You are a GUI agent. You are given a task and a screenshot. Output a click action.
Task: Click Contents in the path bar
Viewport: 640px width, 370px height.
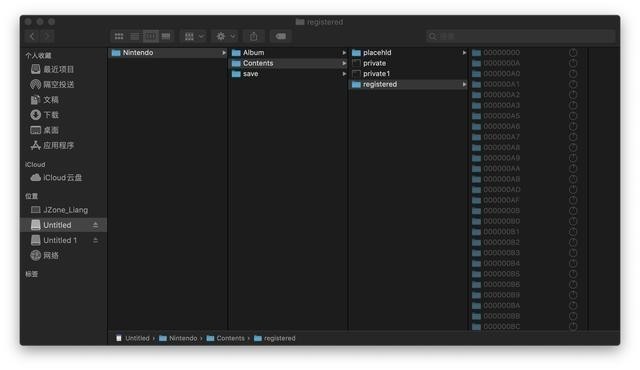pos(226,338)
